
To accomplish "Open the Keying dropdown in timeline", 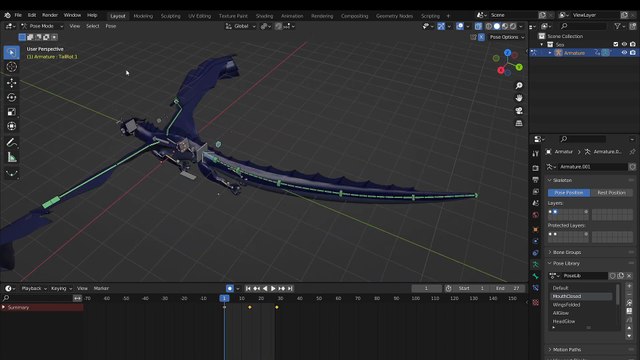I will coord(61,288).
